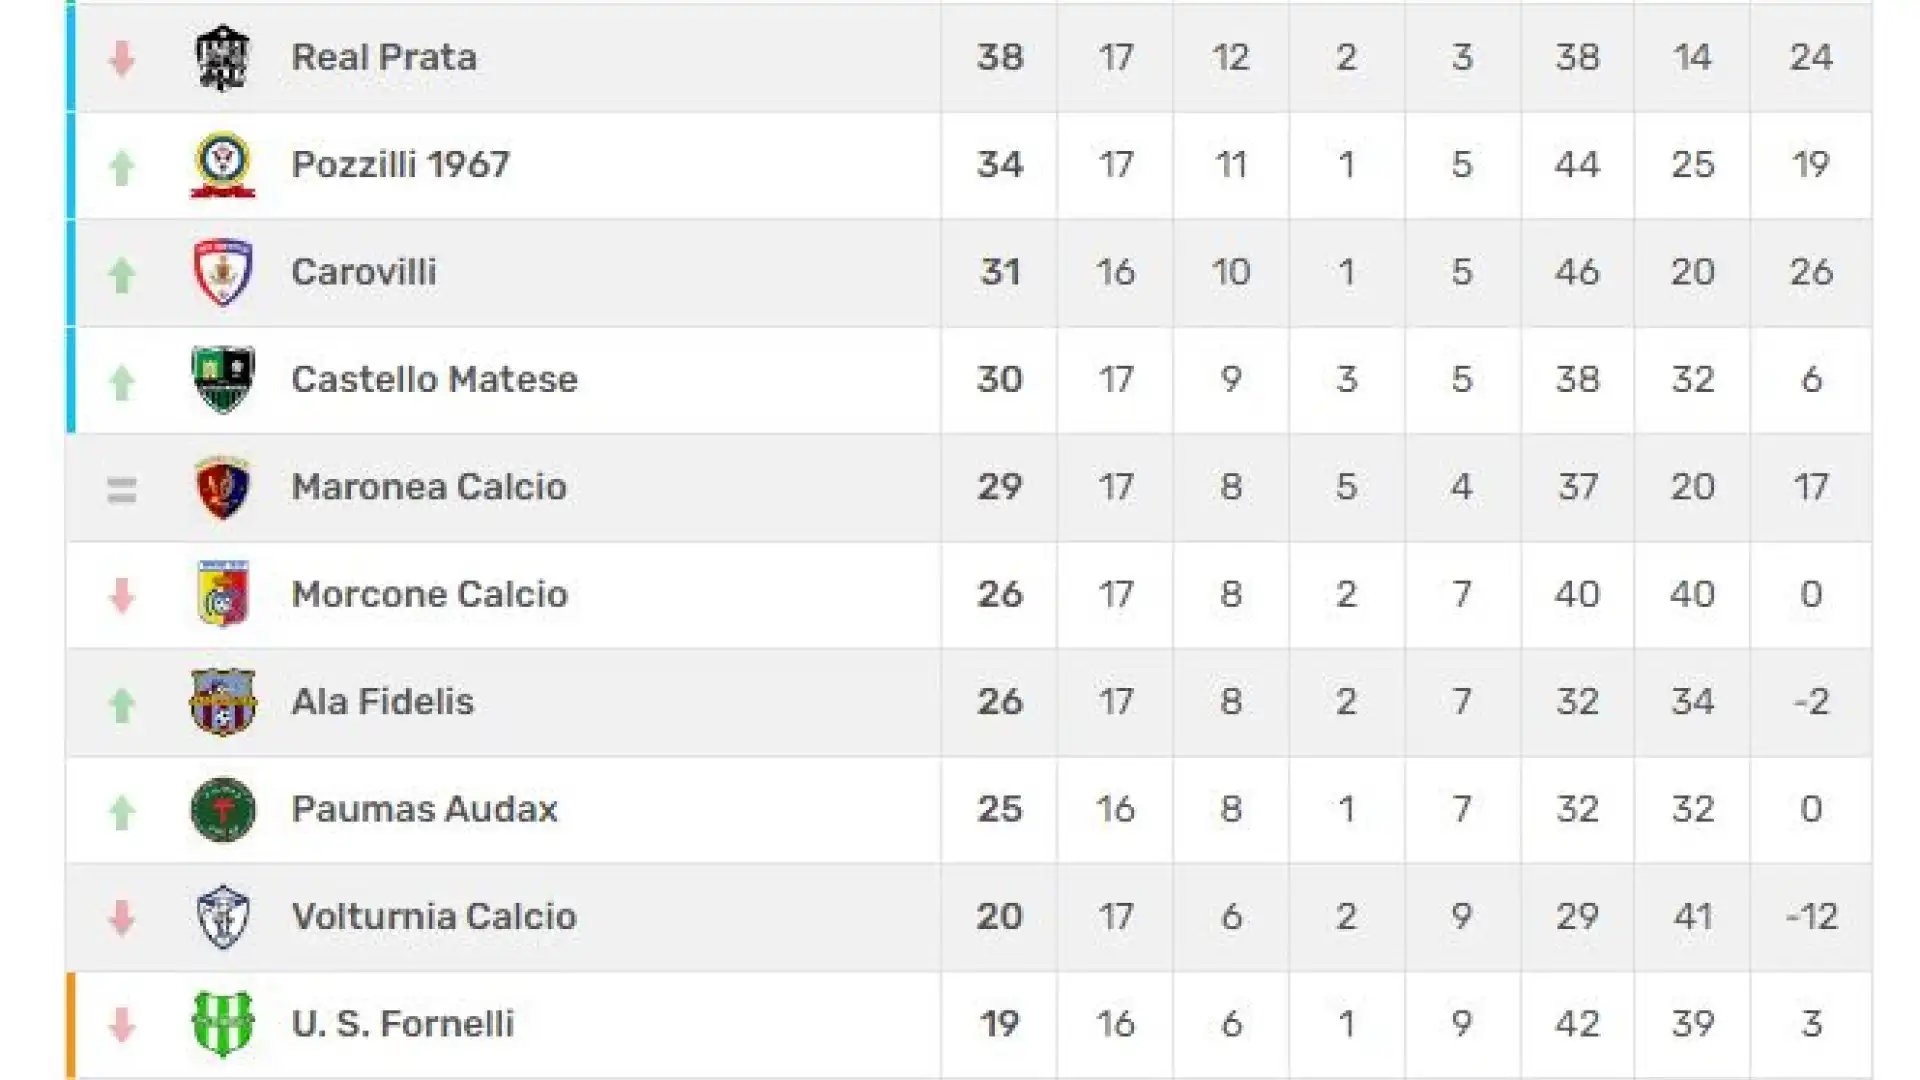Click the Maronea Calcio badge

coord(222,487)
